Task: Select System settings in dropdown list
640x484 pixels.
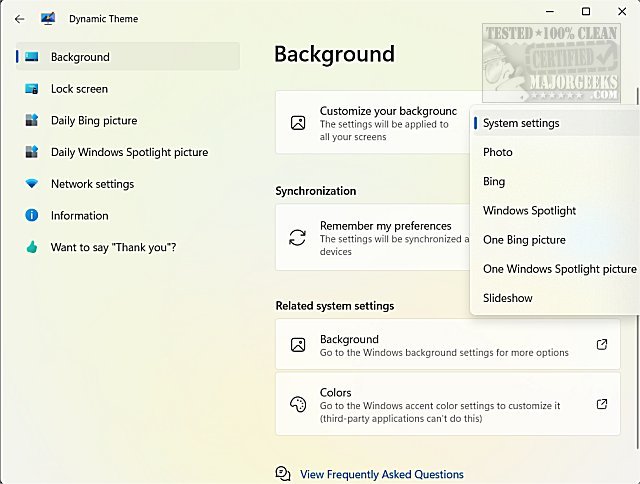Action: click(521, 123)
